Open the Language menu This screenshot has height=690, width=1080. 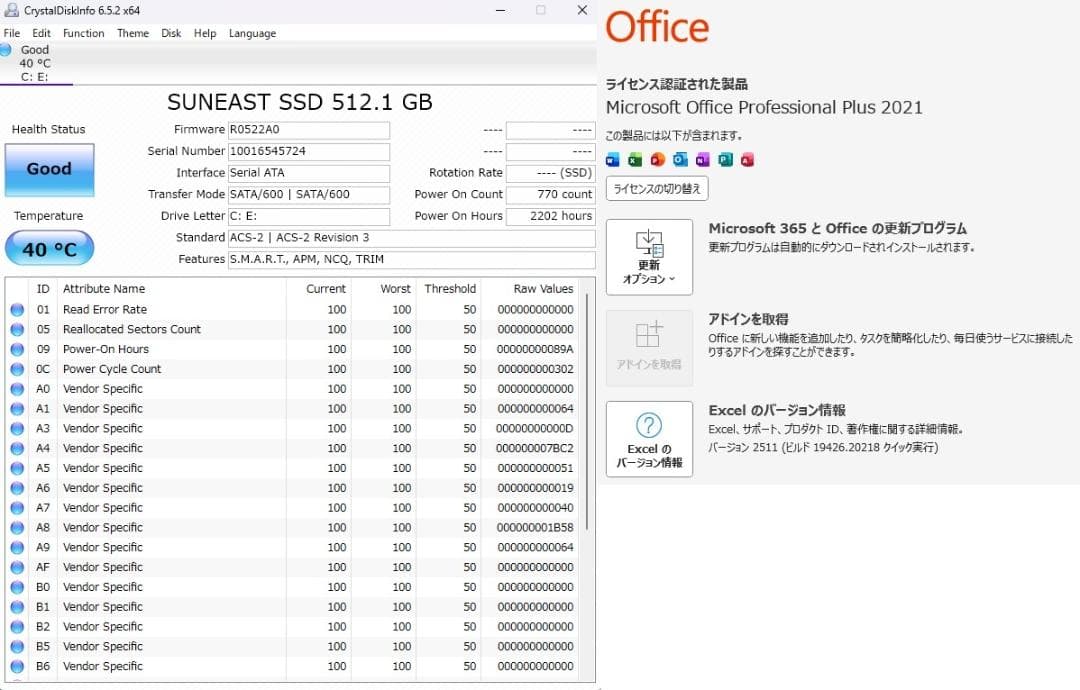[x=251, y=33]
